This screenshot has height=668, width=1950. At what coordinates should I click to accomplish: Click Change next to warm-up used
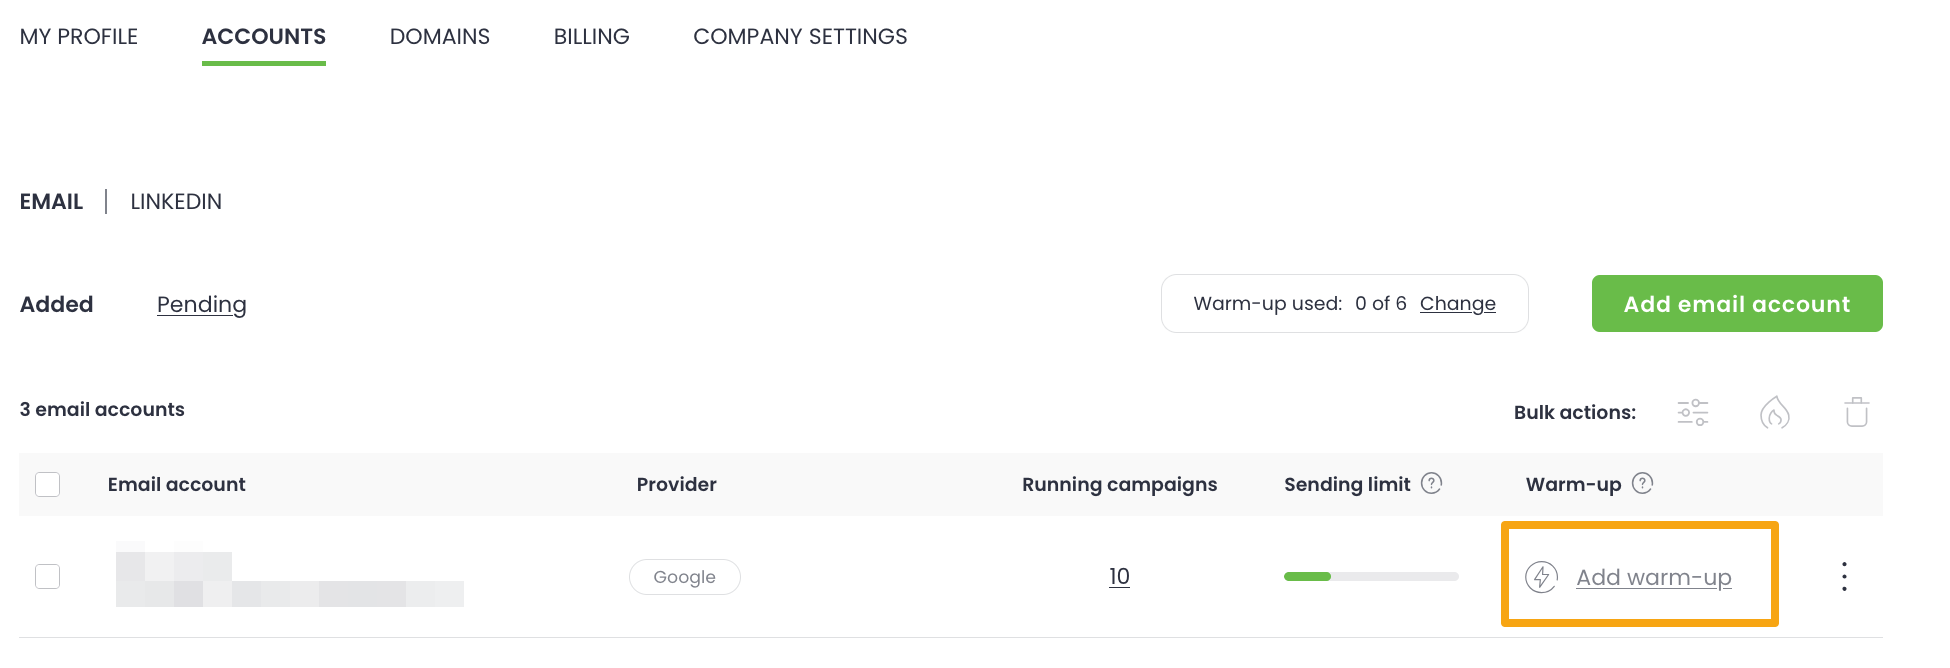(1457, 304)
